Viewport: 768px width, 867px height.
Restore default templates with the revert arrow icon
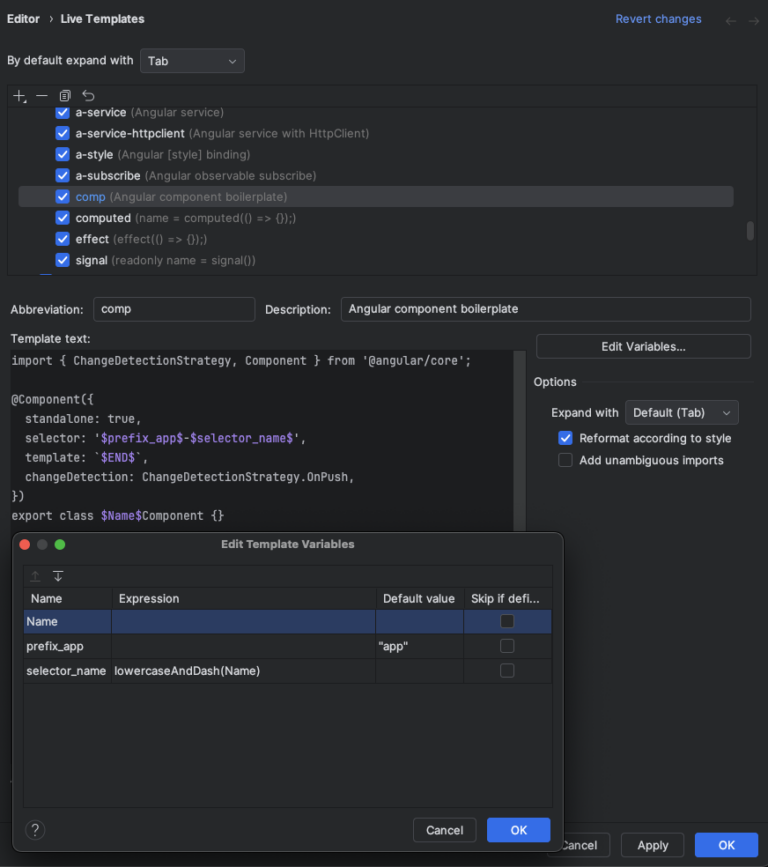click(x=87, y=95)
